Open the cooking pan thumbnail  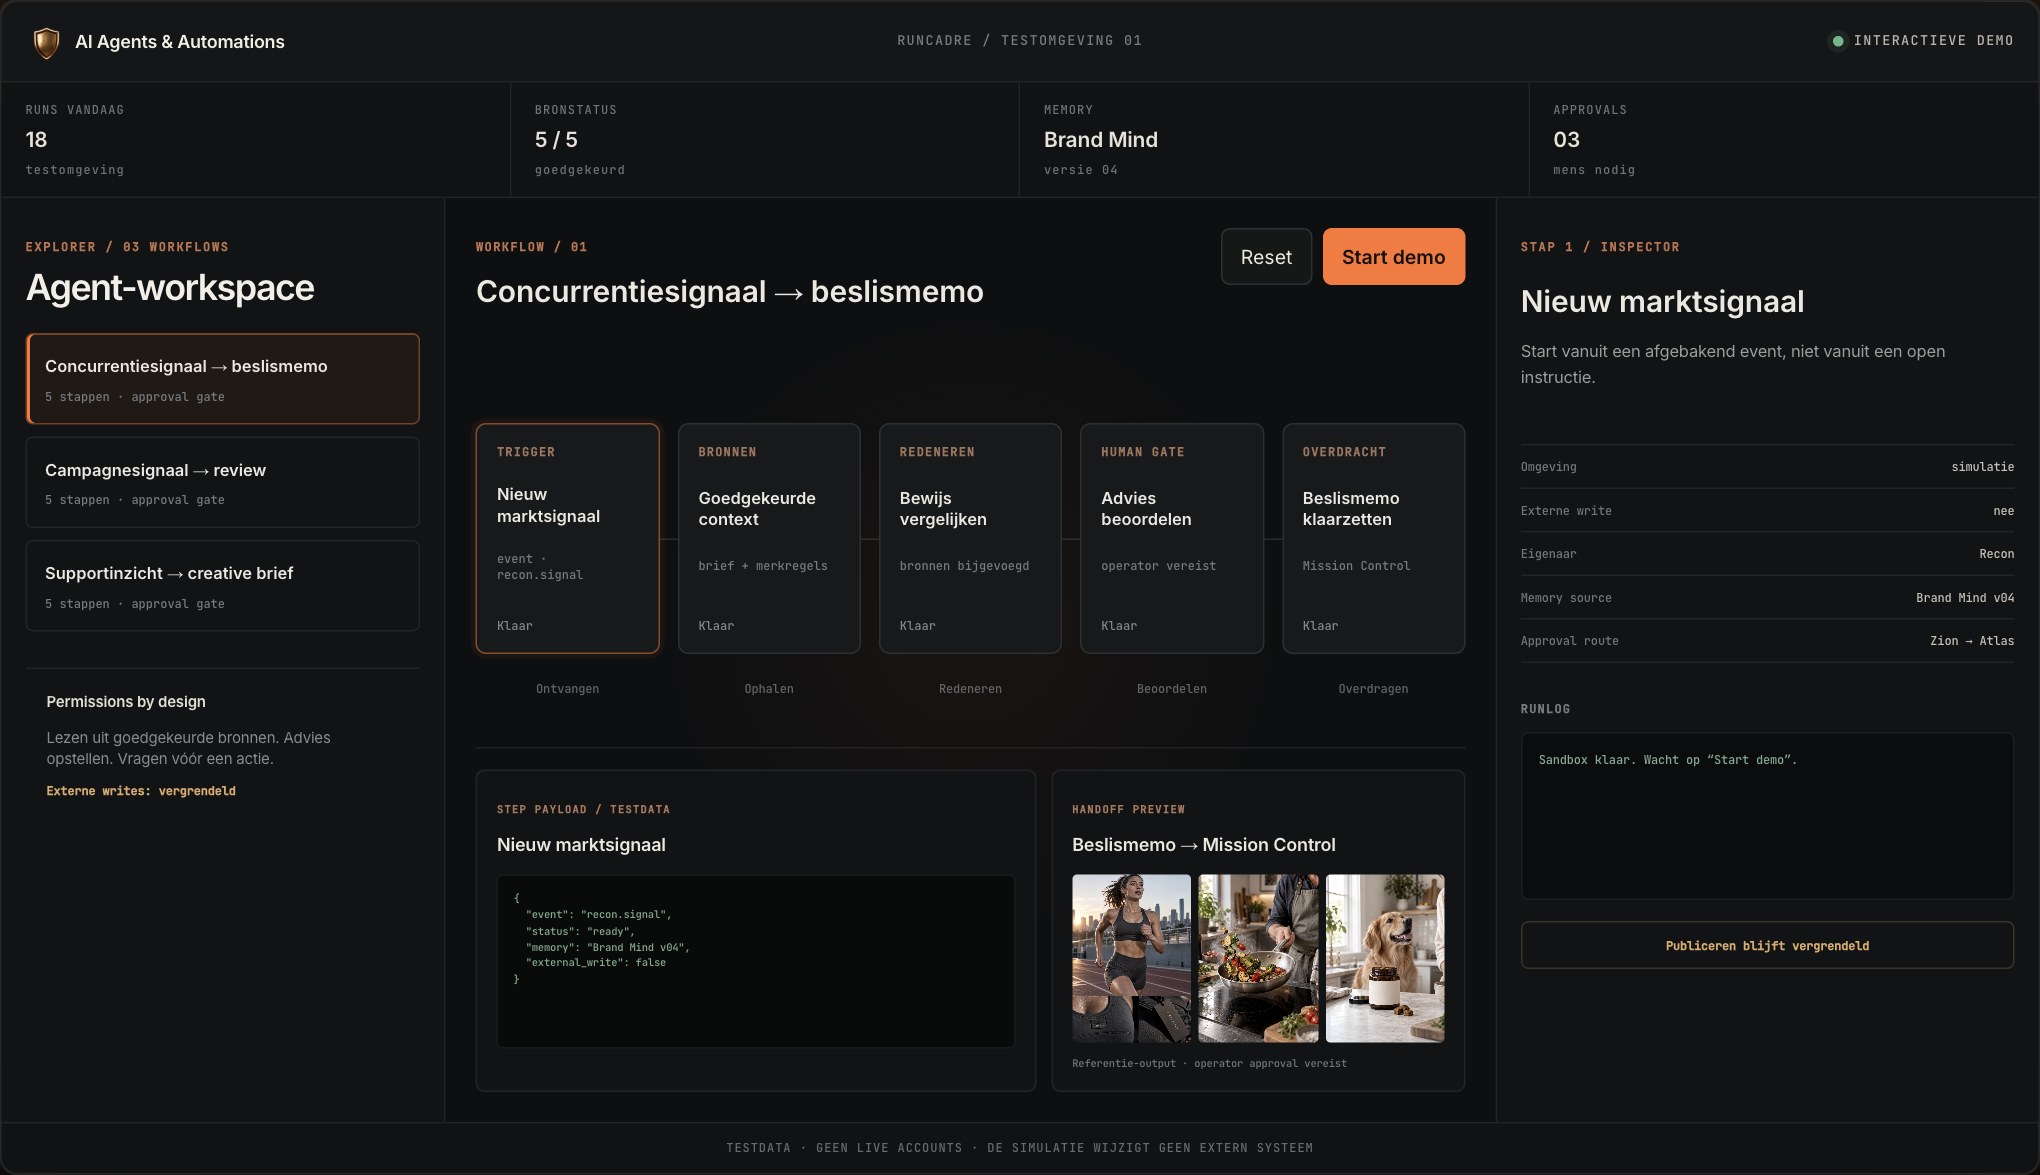(1258, 958)
